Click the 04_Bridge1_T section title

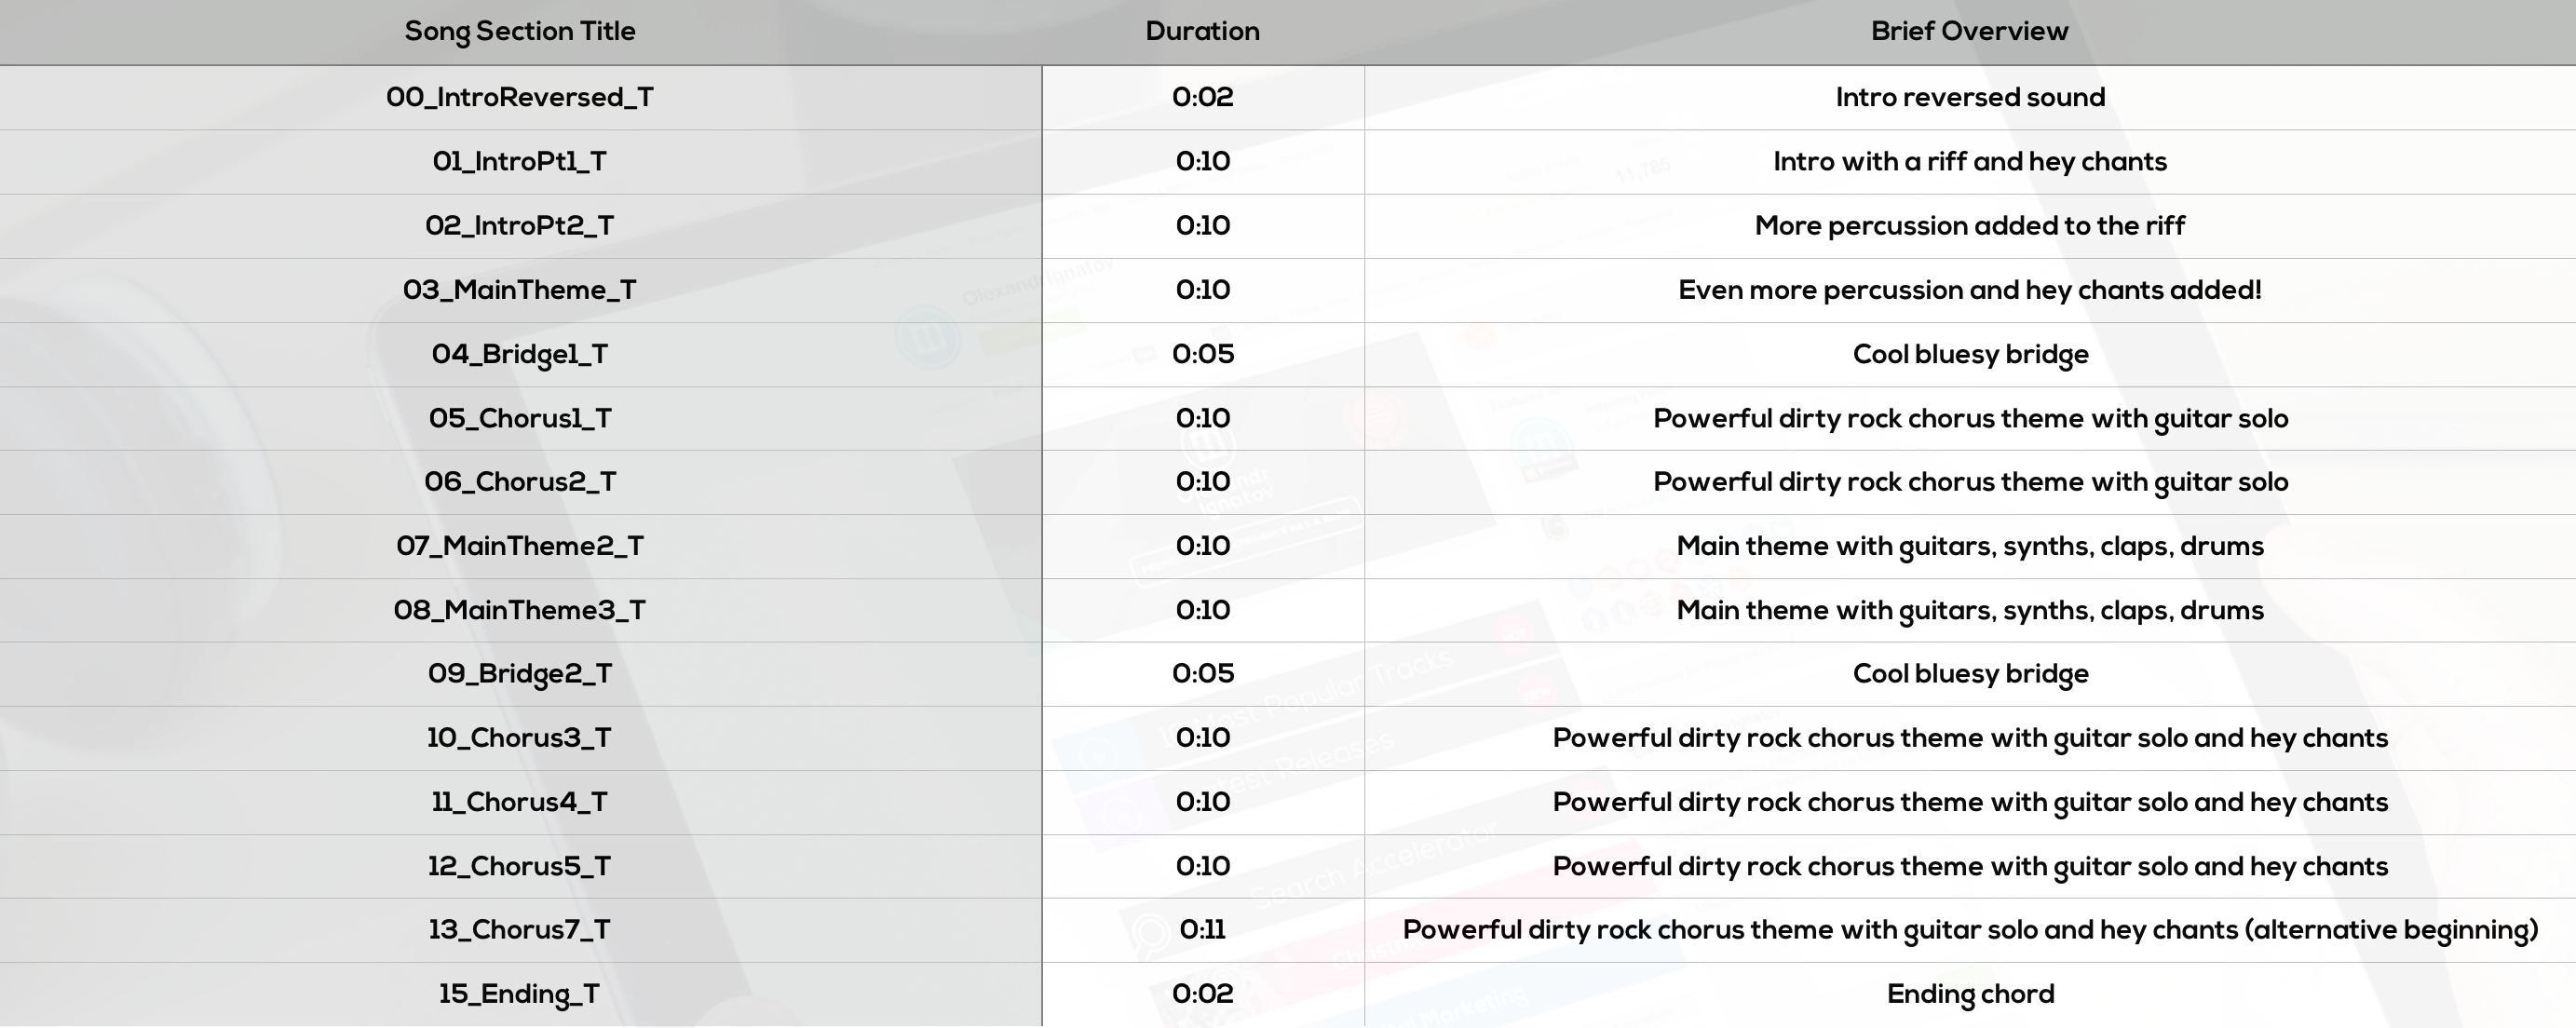tap(519, 354)
